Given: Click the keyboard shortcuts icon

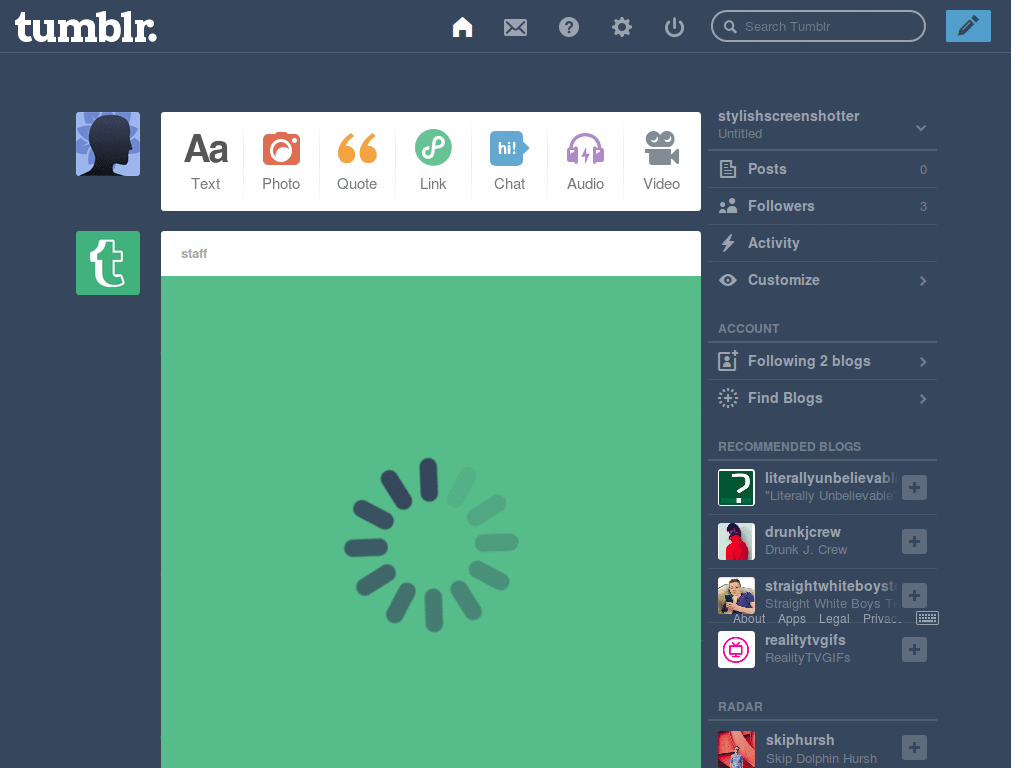Looking at the screenshot, I should (927, 618).
